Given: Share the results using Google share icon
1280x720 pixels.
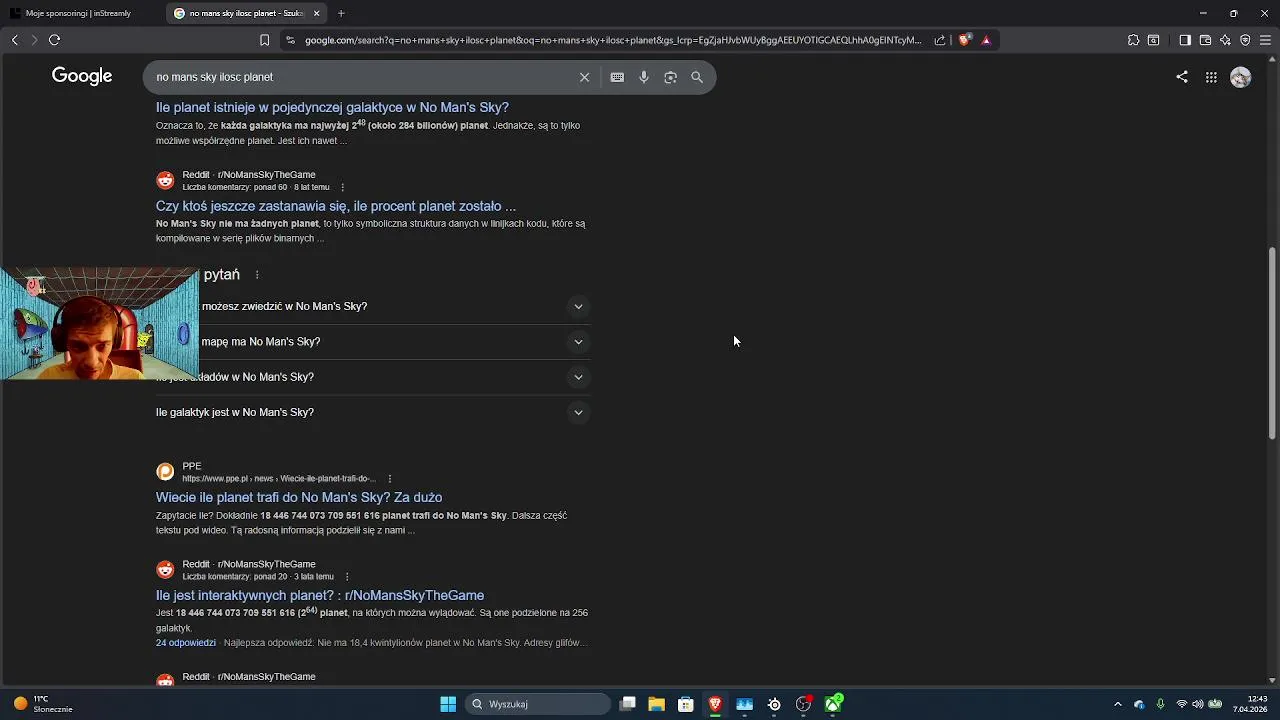Looking at the screenshot, I should point(1182,77).
